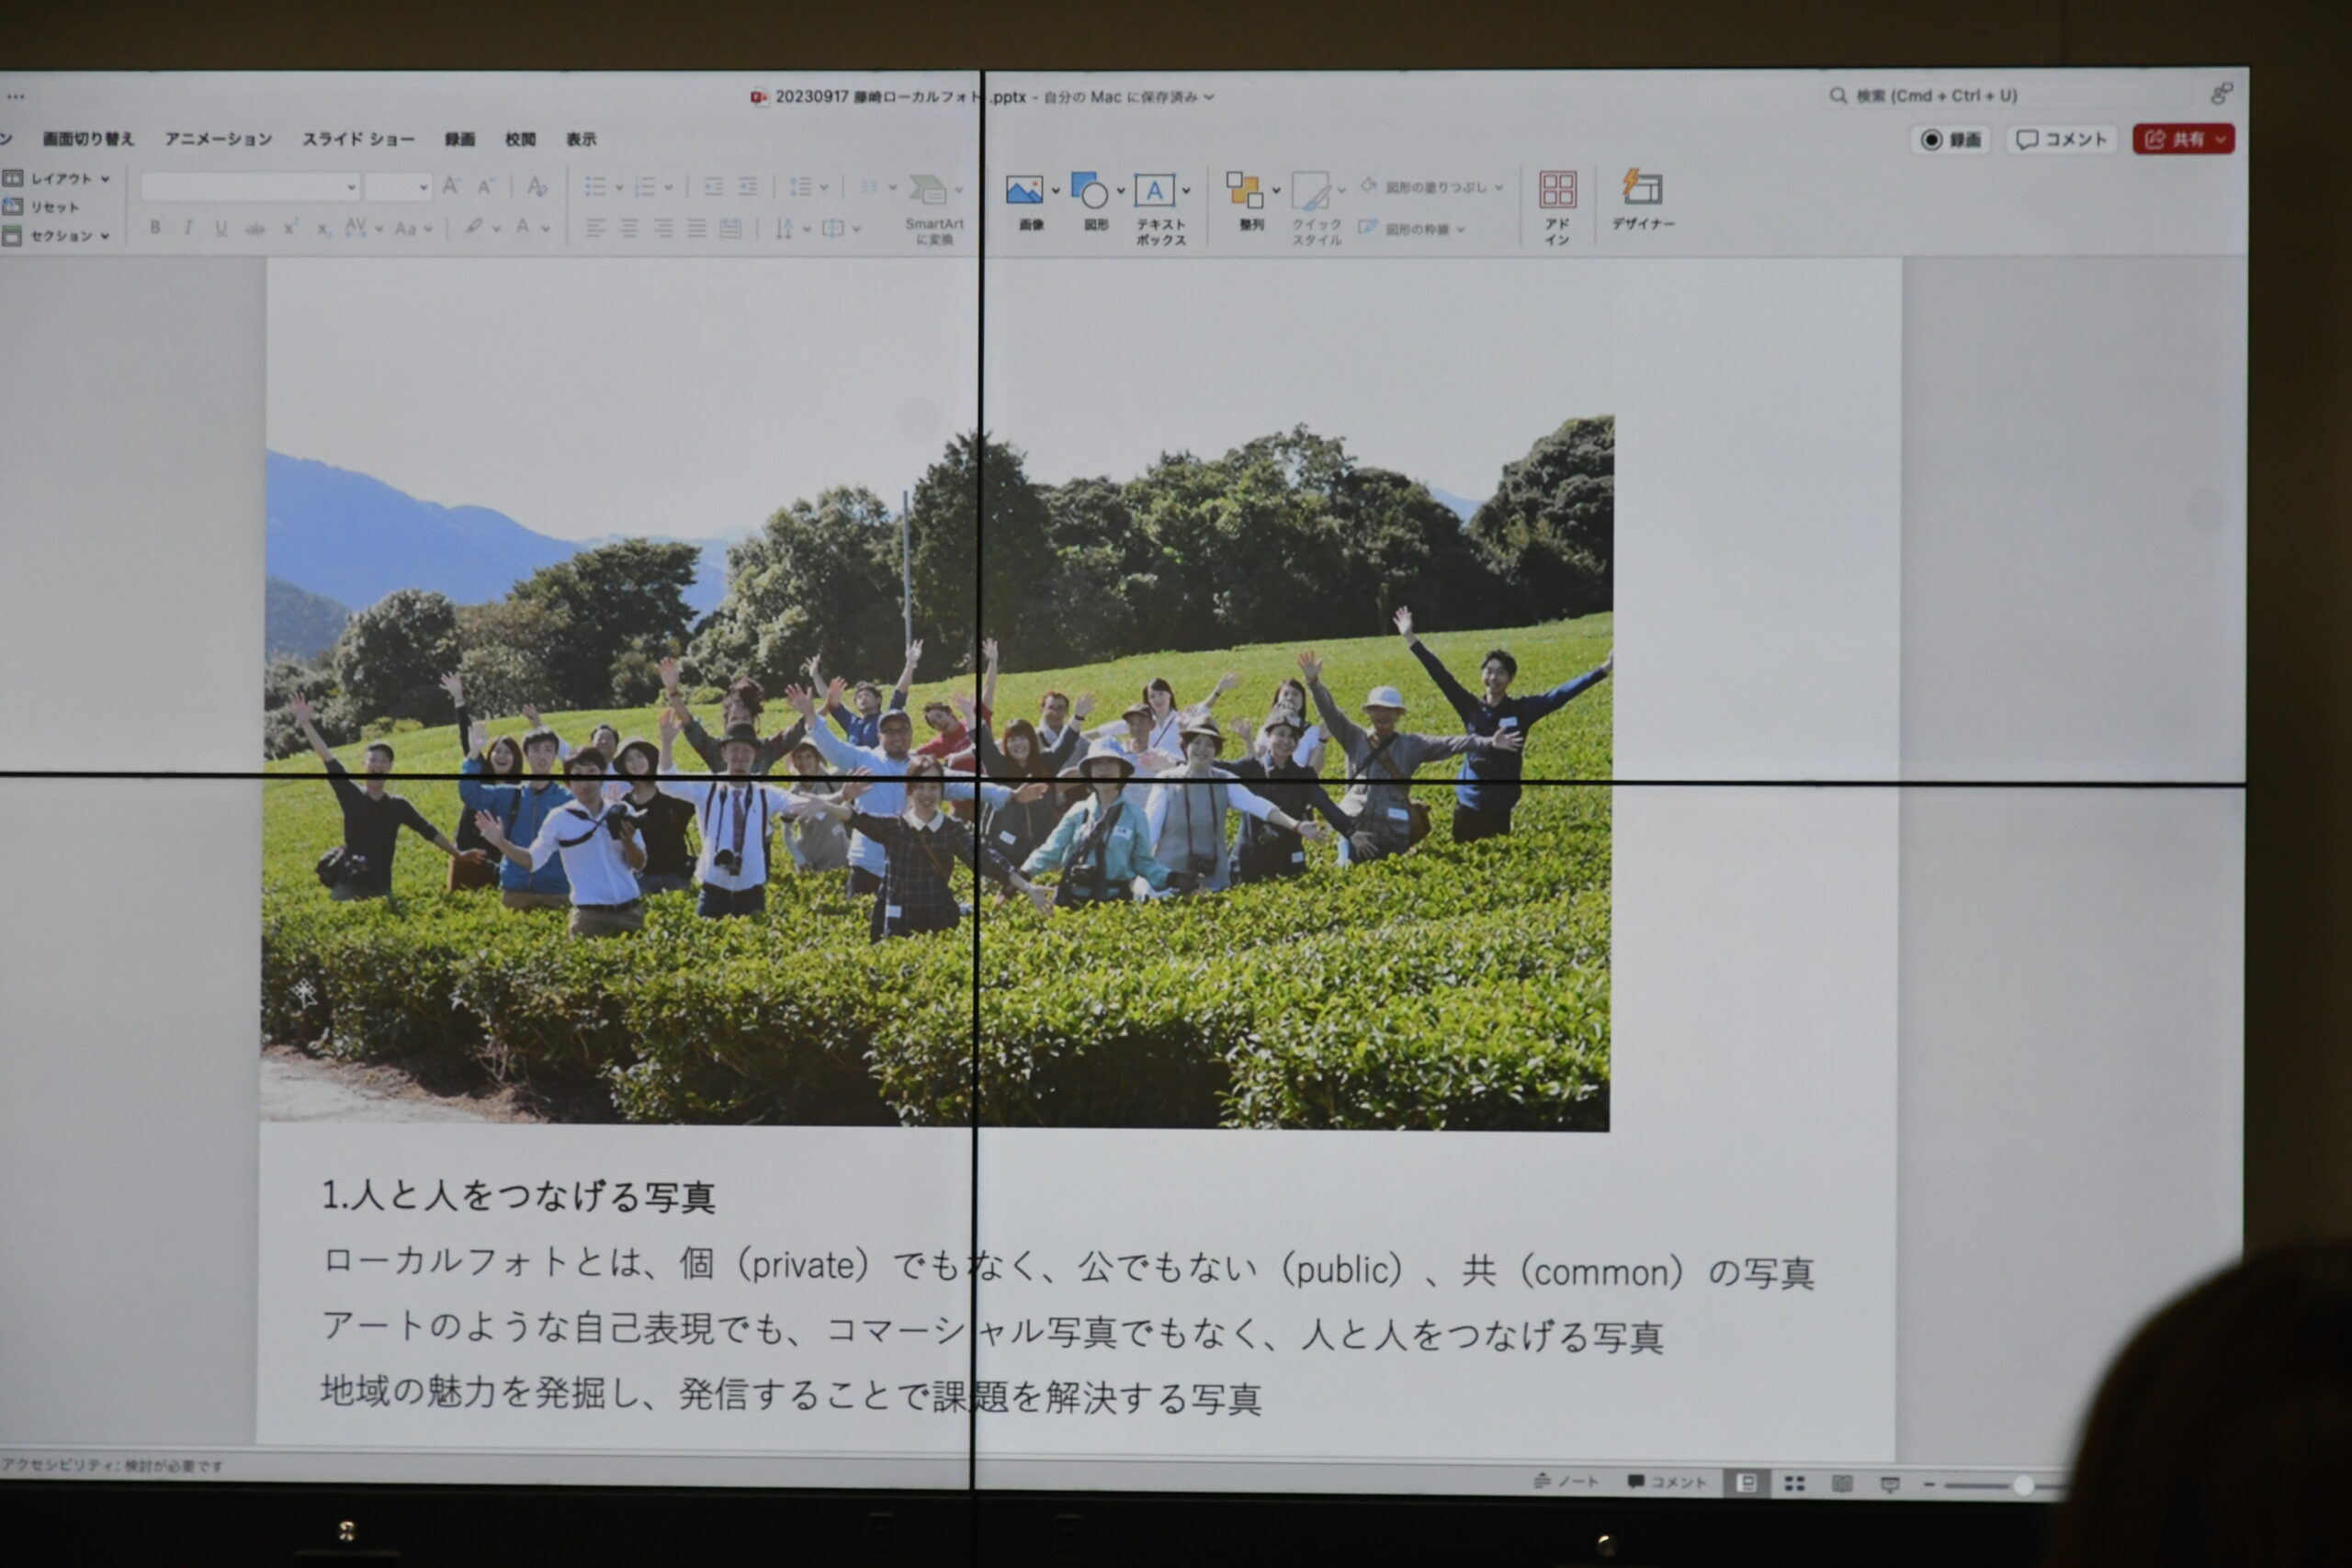Screen dimensions: 2352x1568
Task: Open the 校閲 review tab
Action: 520,139
